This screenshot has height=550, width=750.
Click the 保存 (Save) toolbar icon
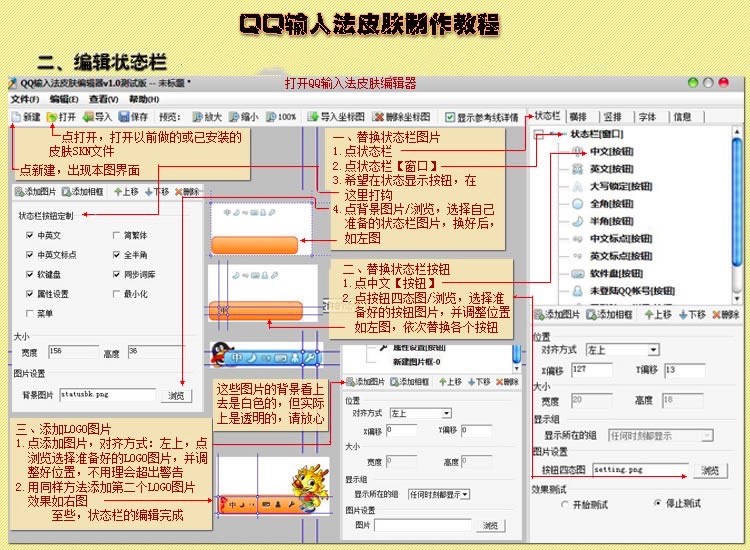[x=124, y=117]
